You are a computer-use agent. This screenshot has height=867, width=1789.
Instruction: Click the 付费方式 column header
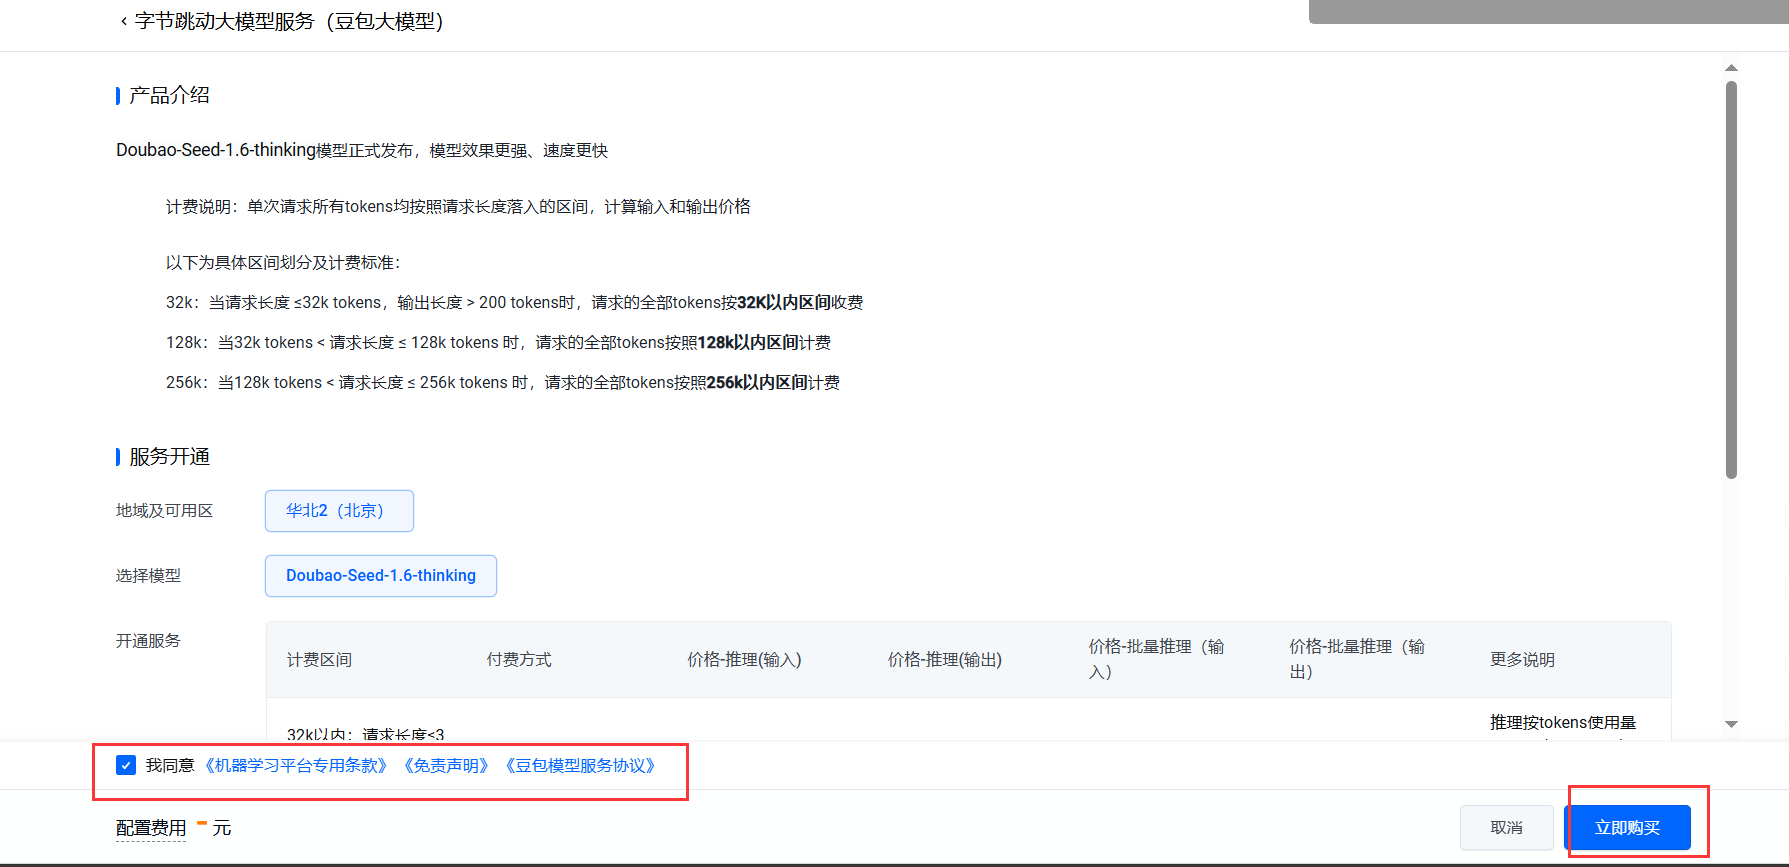pyautogui.click(x=519, y=660)
